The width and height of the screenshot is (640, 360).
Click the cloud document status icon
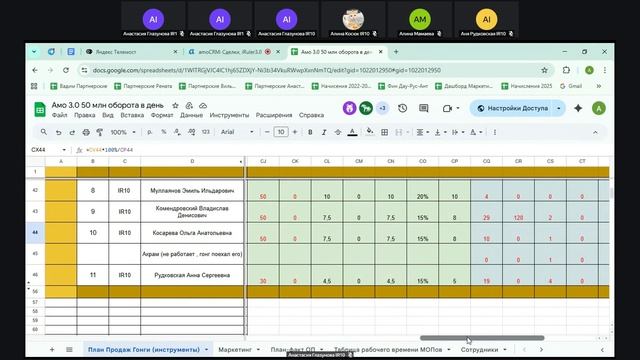203,105
